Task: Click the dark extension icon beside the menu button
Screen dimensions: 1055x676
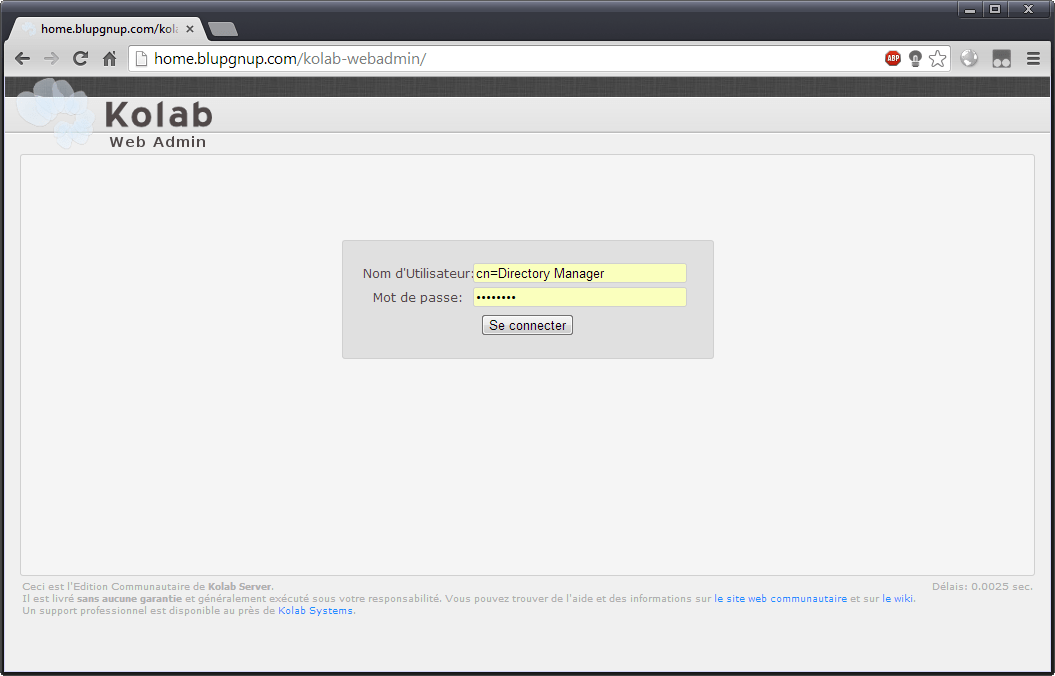Action: click(1002, 59)
